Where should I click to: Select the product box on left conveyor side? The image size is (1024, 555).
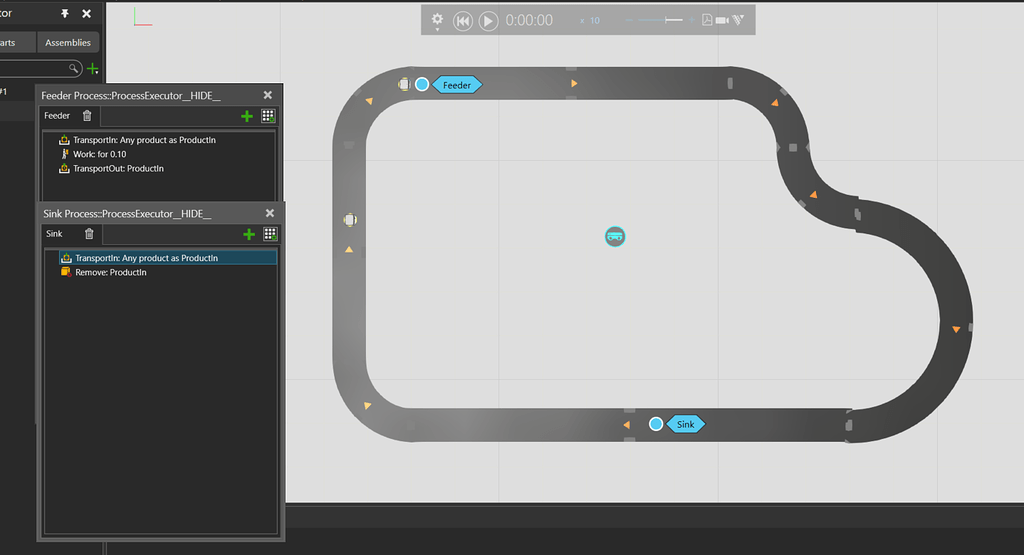pos(350,220)
